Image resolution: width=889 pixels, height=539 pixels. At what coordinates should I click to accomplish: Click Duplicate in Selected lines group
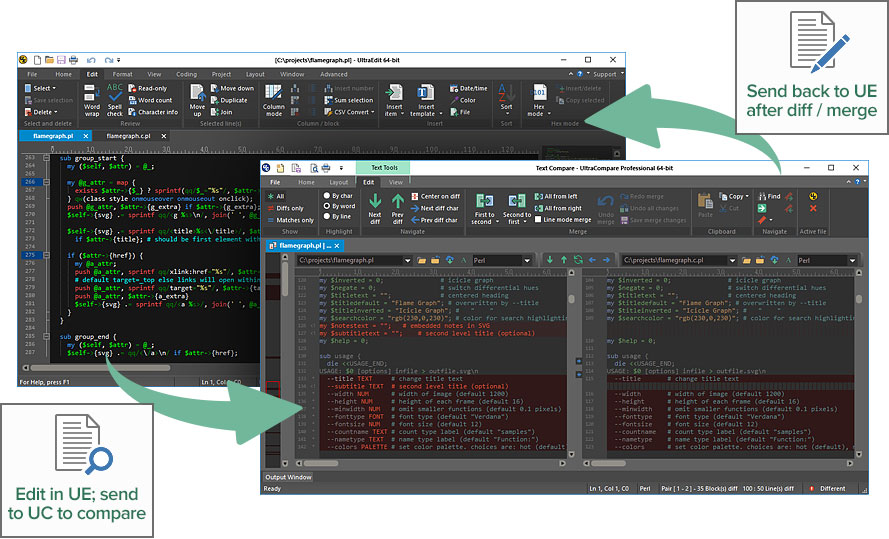pos(229,100)
